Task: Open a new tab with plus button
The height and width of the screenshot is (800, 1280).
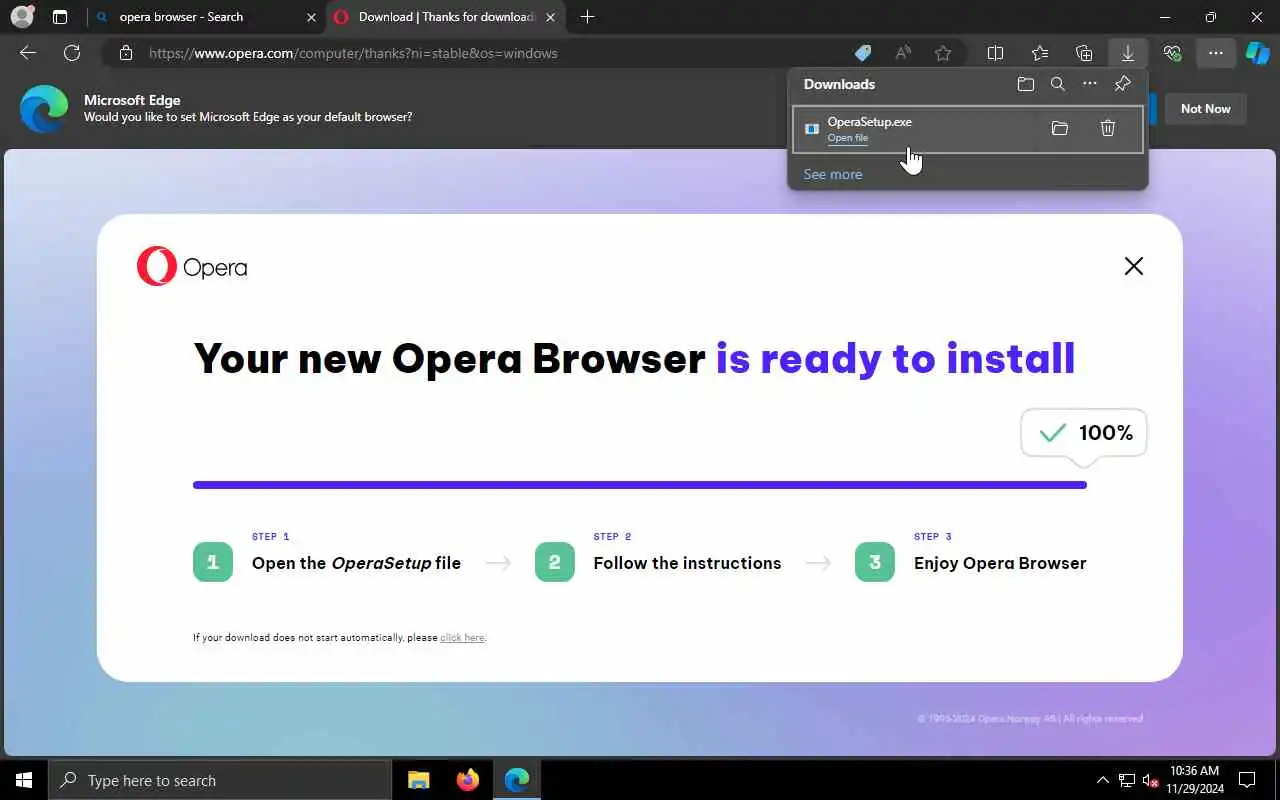Action: (x=588, y=17)
